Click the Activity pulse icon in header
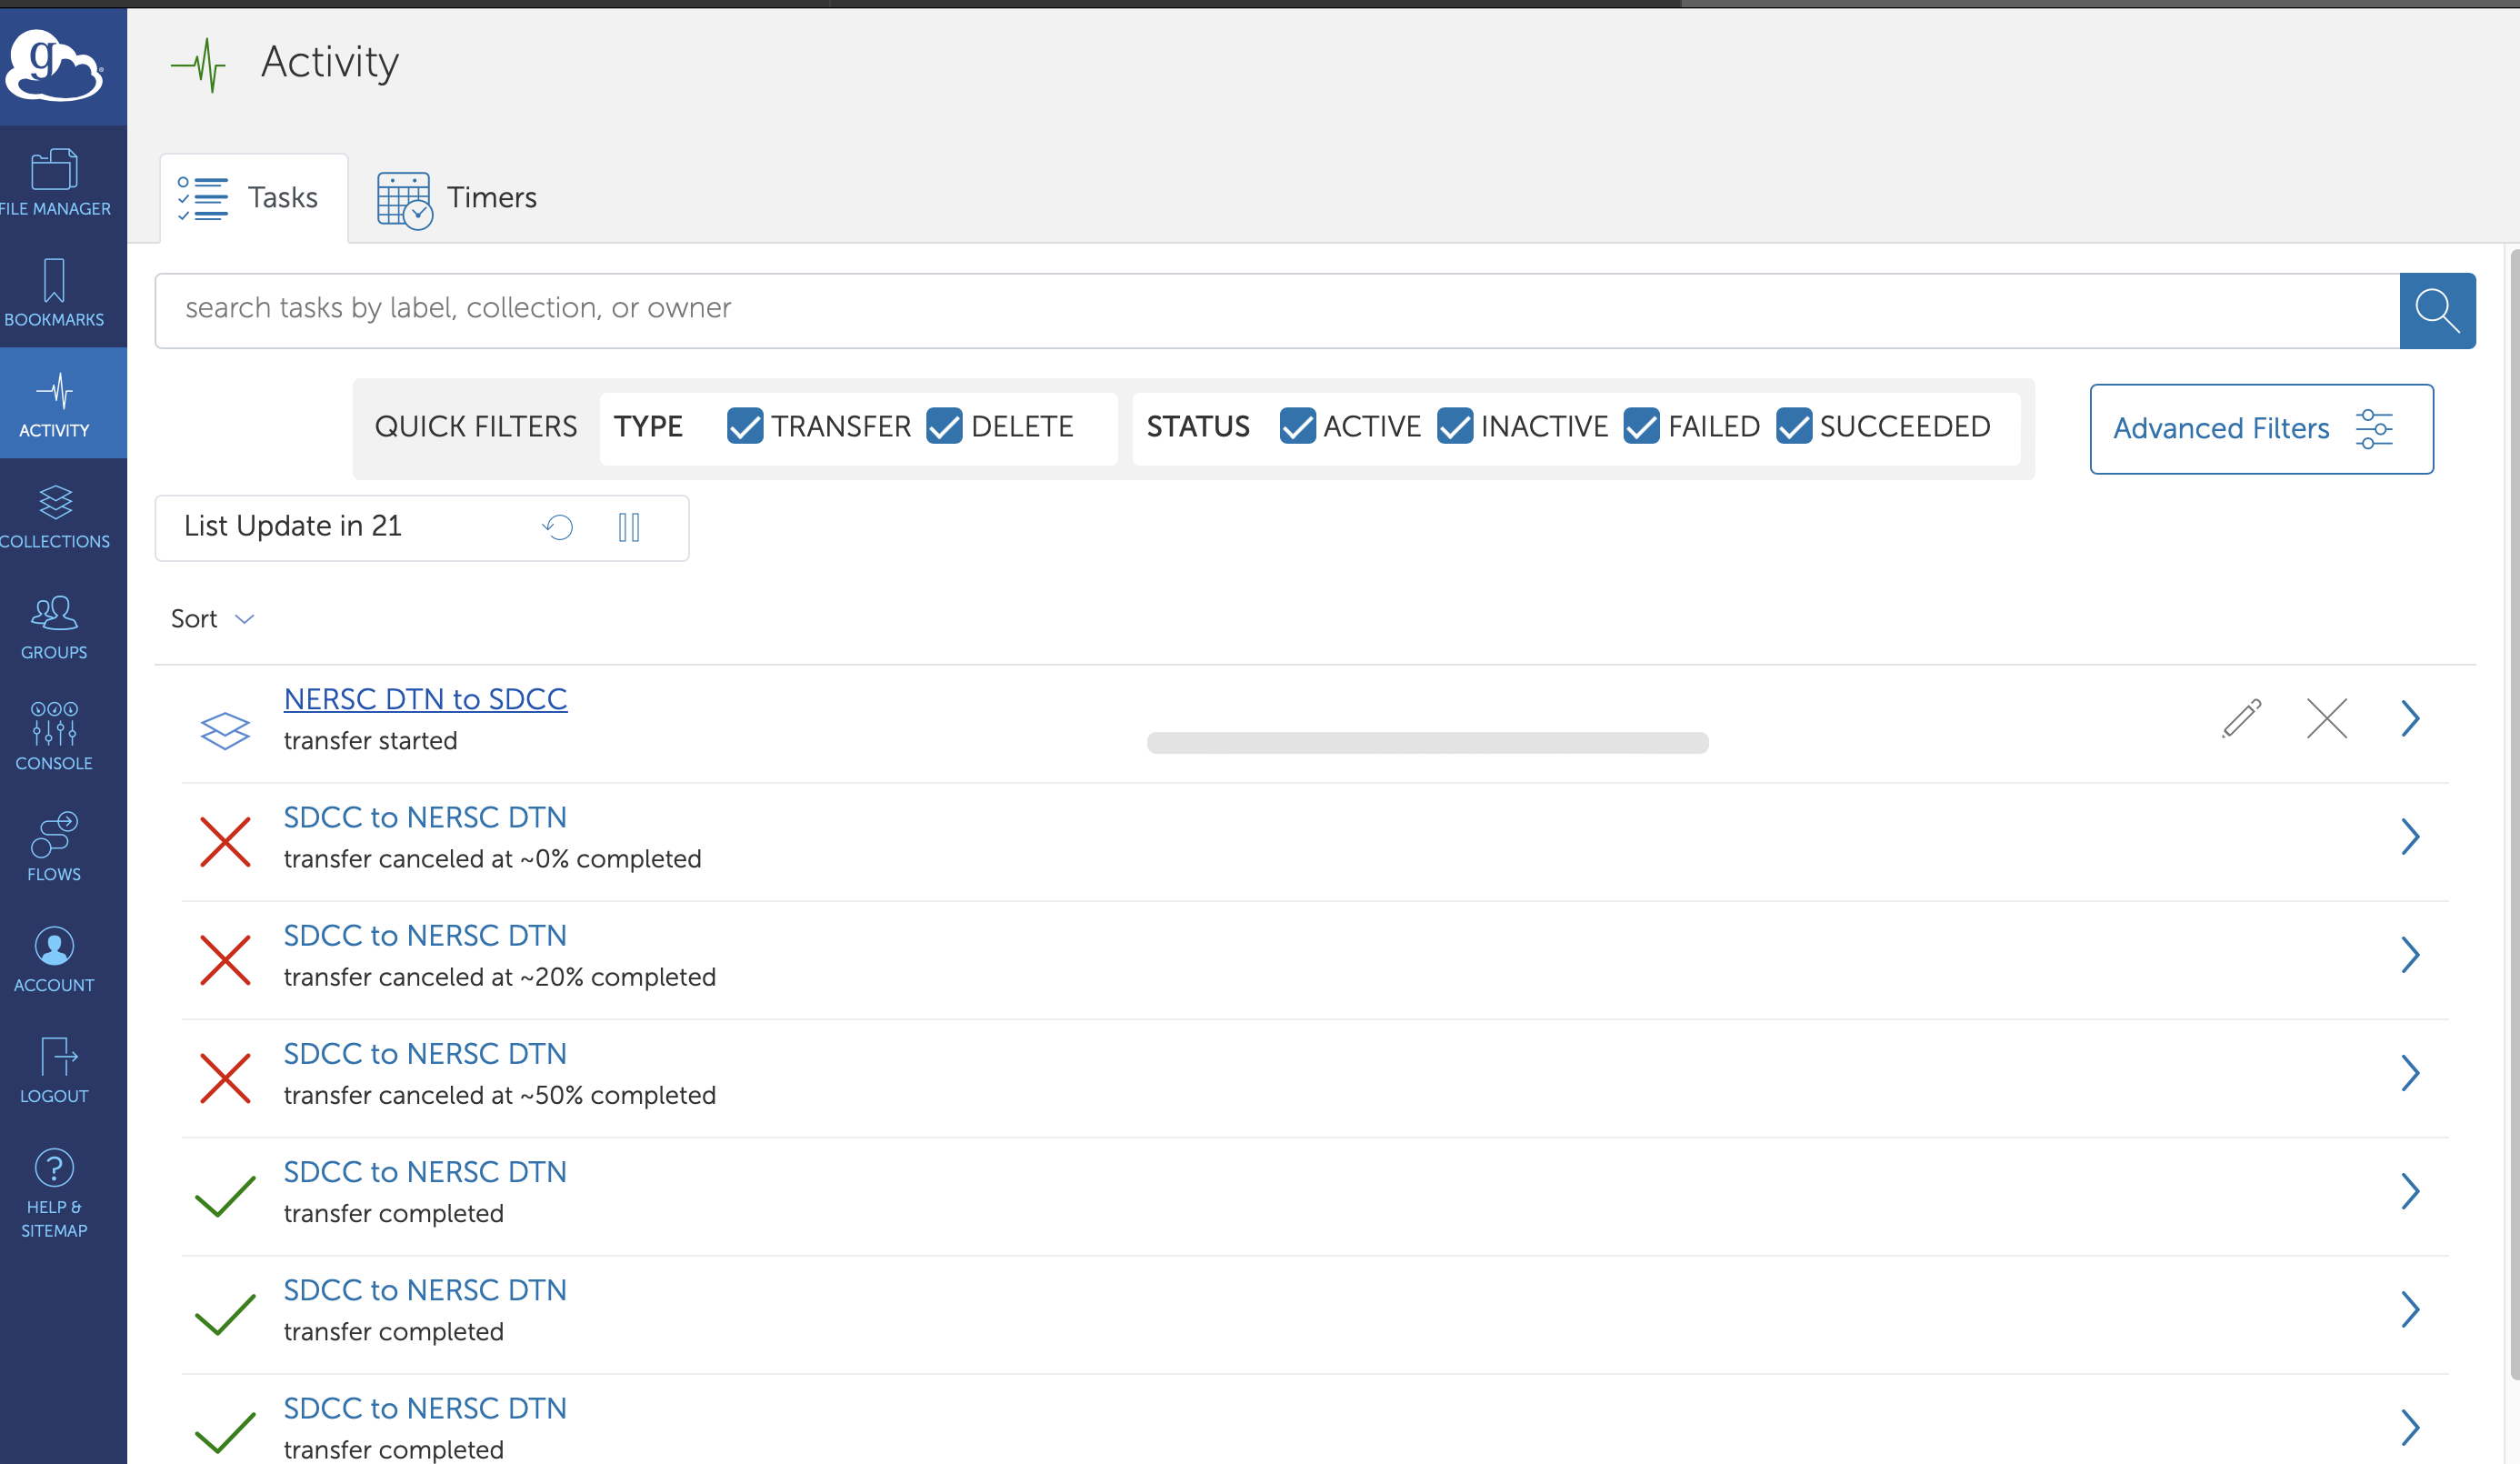 pyautogui.click(x=198, y=65)
